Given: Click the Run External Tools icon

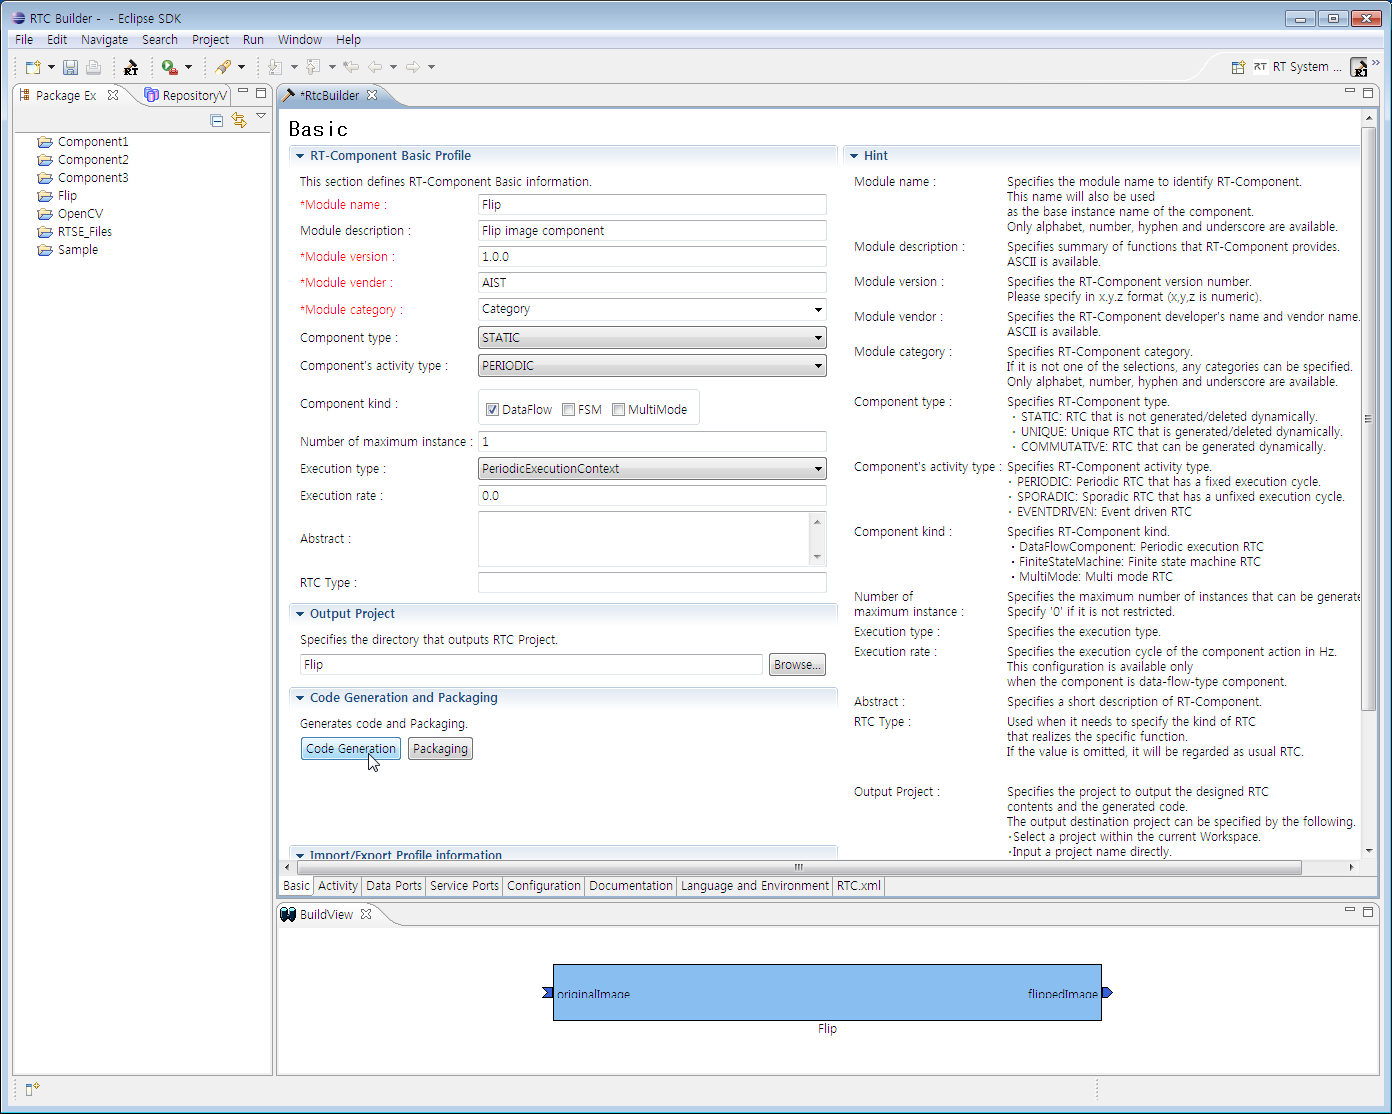Looking at the screenshot, I should 169,67.
